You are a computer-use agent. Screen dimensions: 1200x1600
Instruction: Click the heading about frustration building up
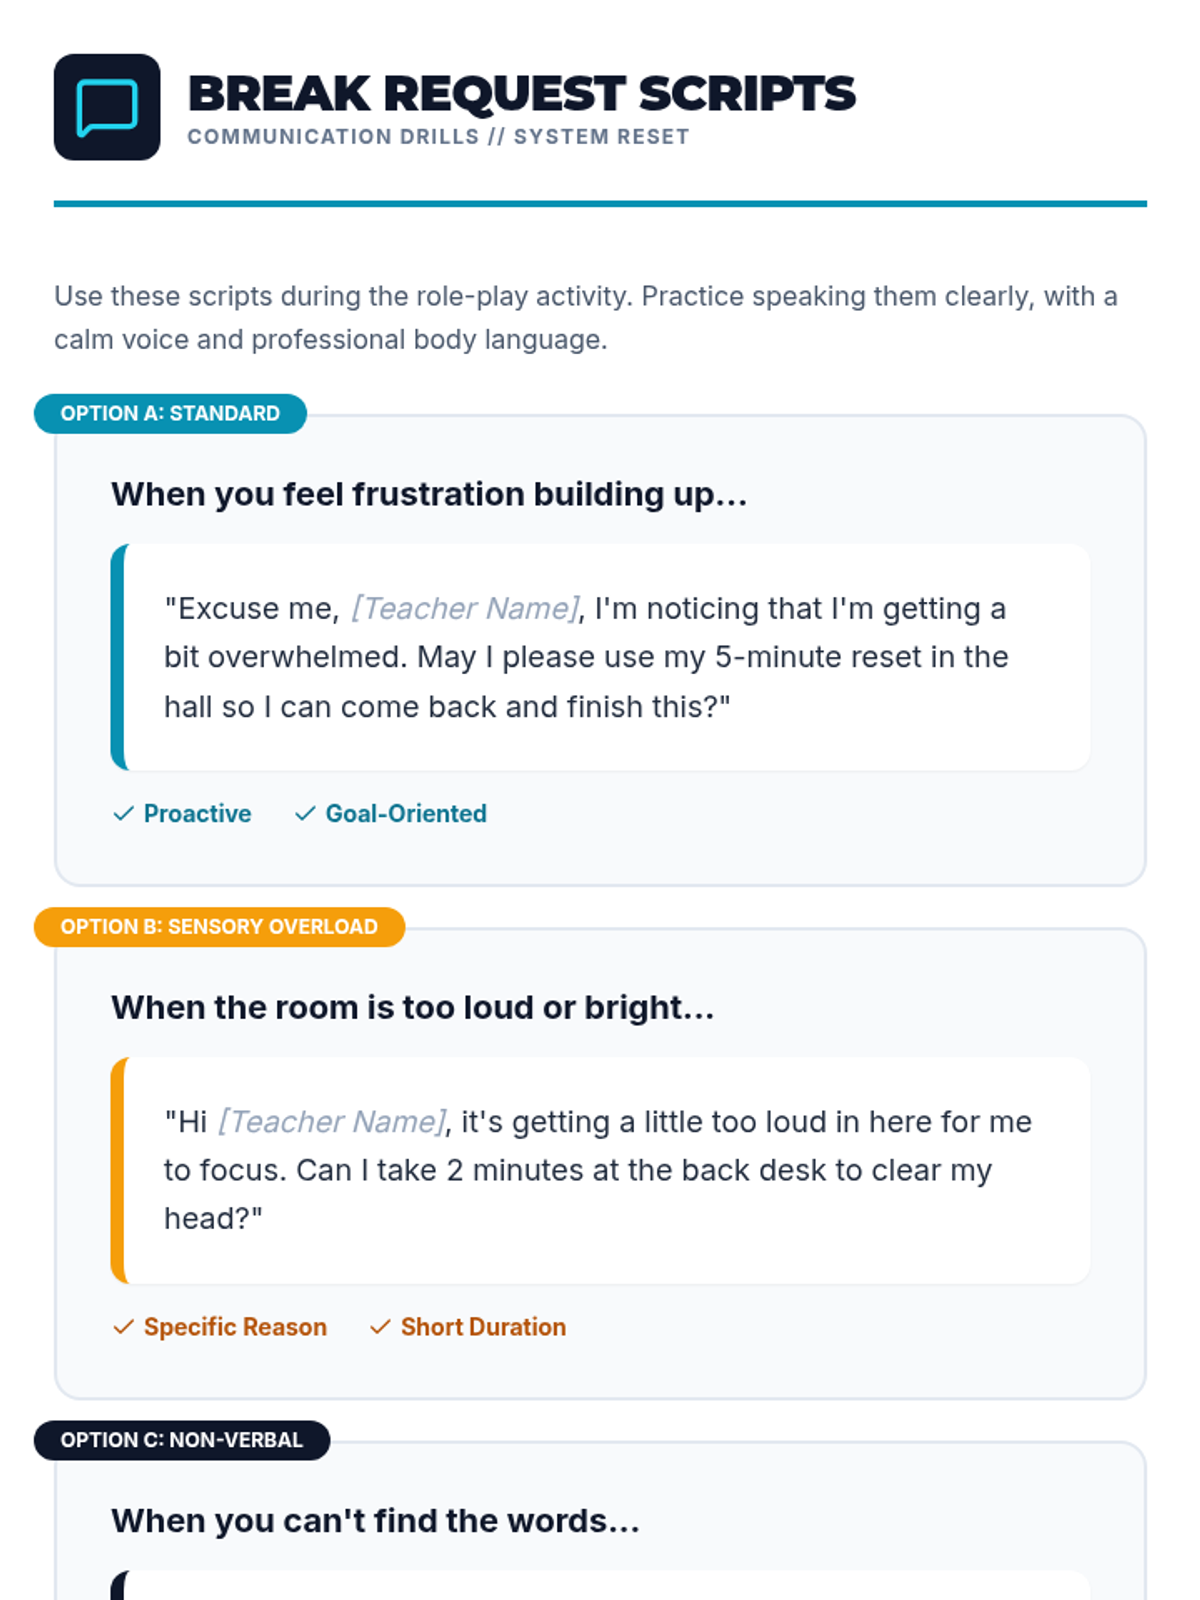(x=429, y=494)
